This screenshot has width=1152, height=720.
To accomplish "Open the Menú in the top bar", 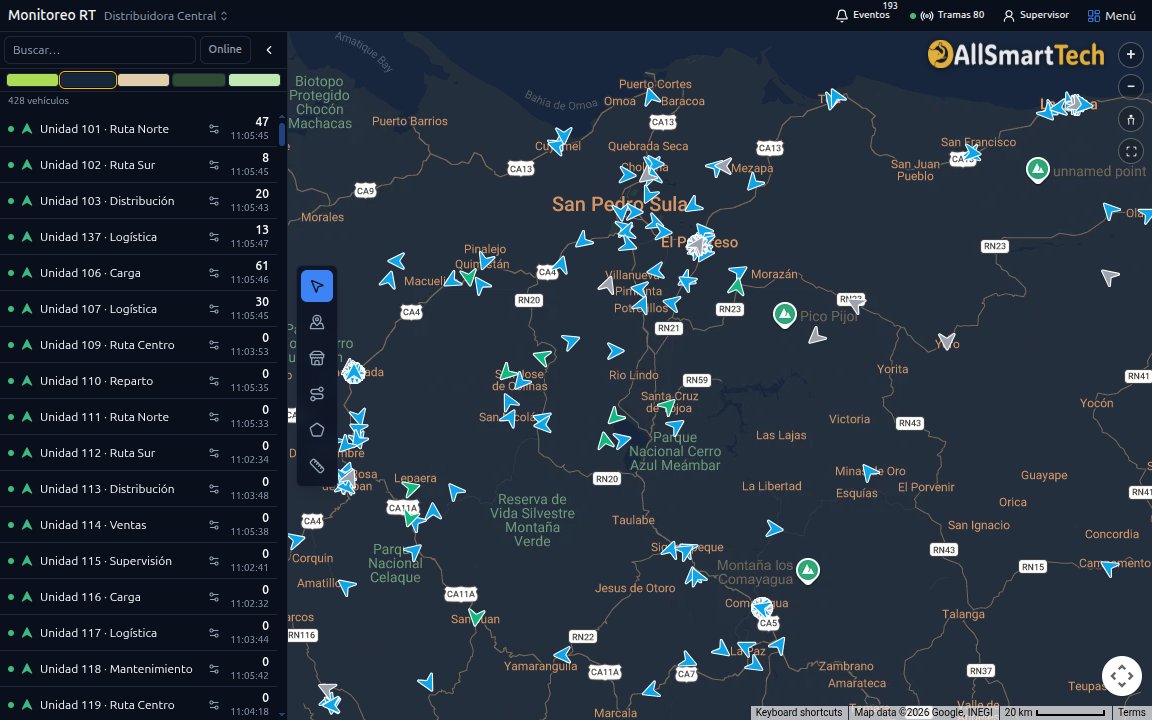I will click(1112, 15).
